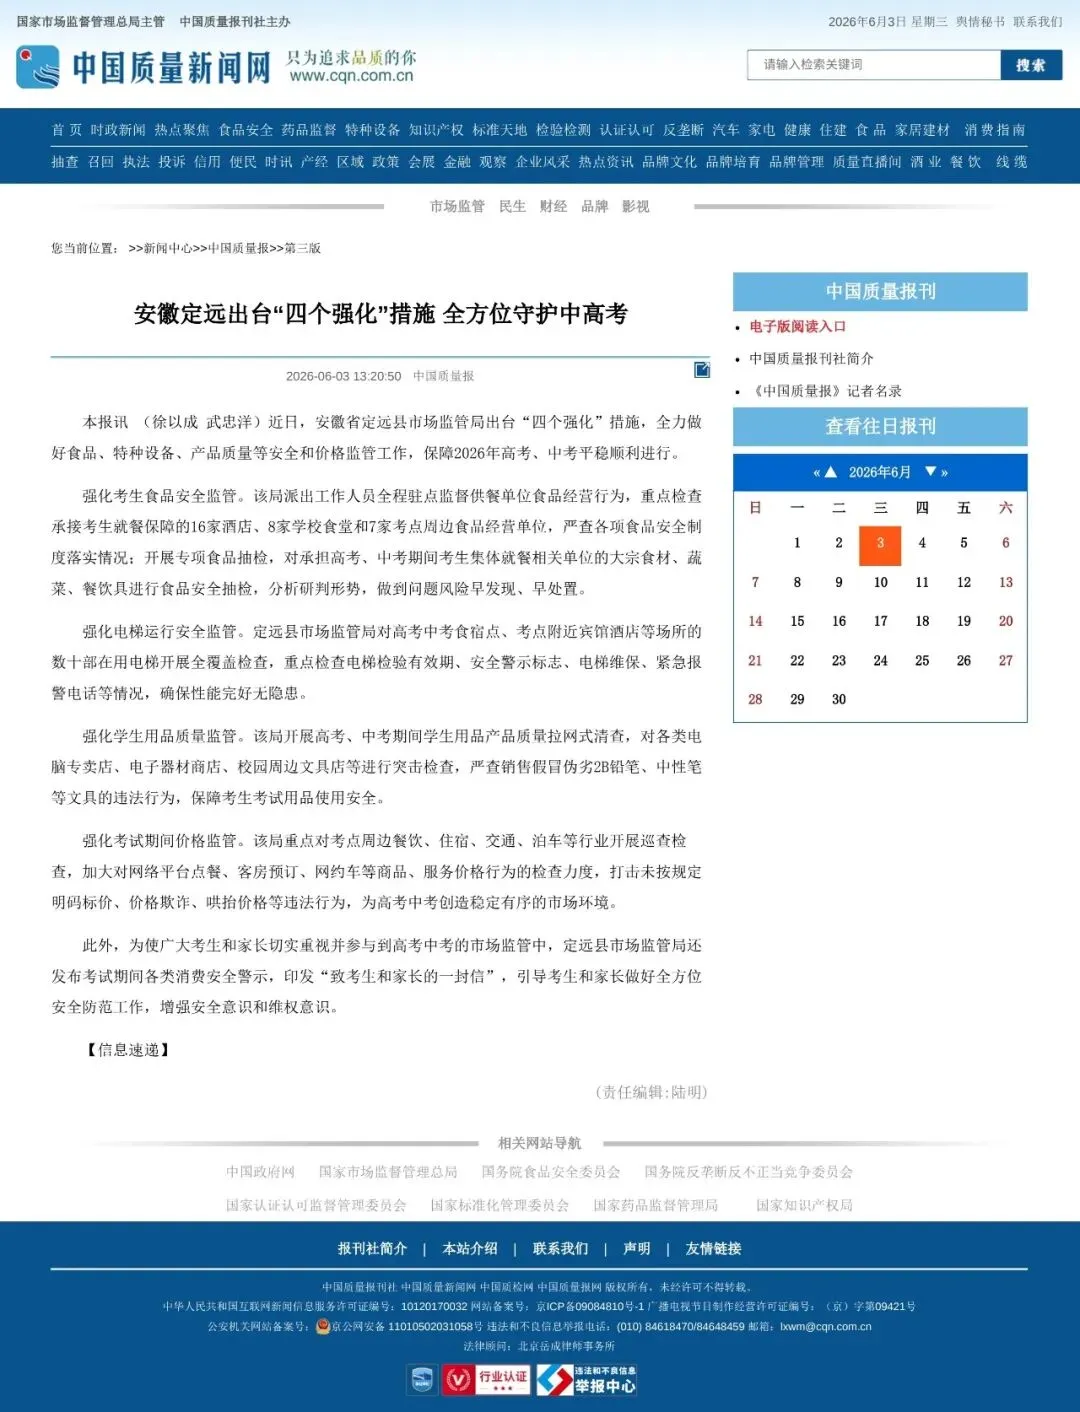Open 线缆 navigation item
The width and height of the screenshot is (1080, 1412).
(x=1011, y=162)
